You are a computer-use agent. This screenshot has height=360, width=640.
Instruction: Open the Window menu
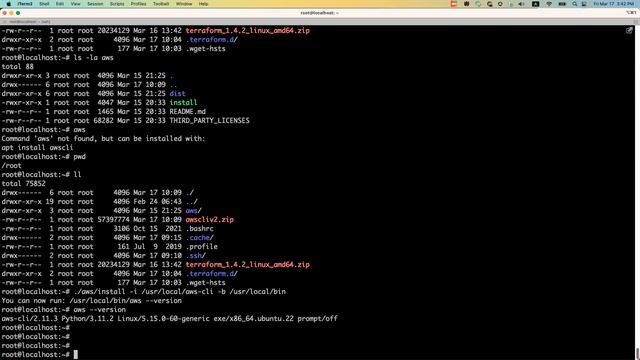tap(184, 4)
